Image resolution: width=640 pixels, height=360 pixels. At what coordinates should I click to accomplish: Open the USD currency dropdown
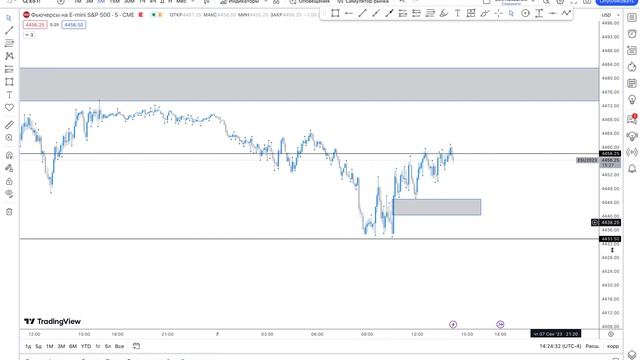pos(610,15)
